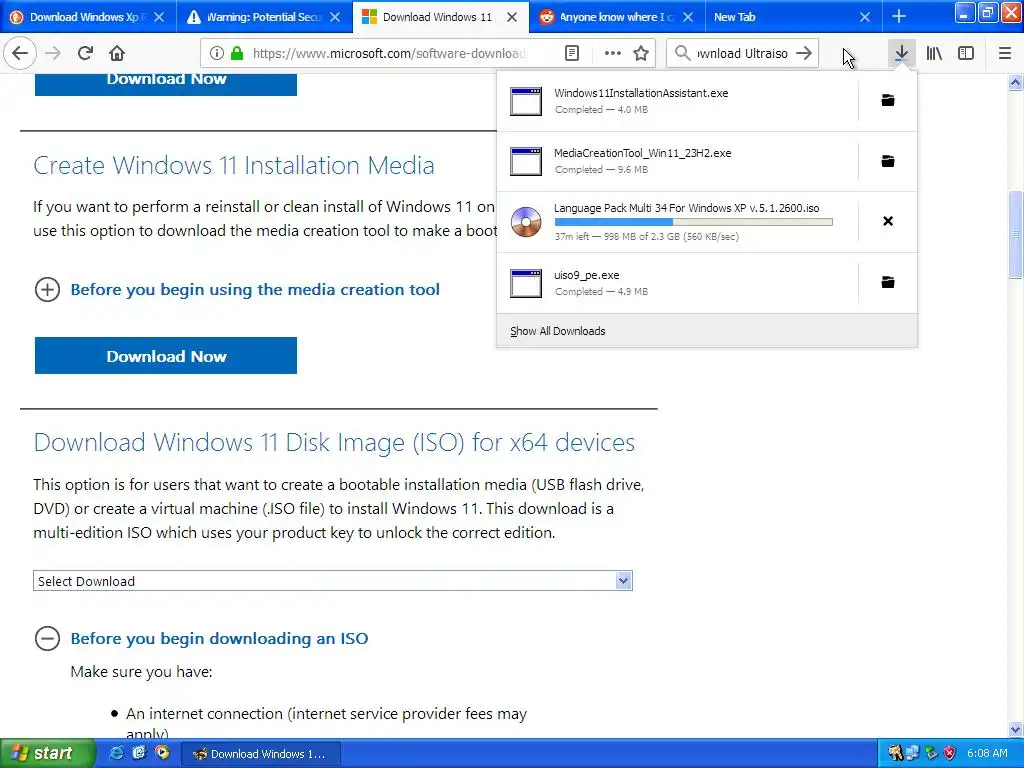Click Before you begin downloading an ISO link
This screenshot has height=768, width=1024.
pyautogui.click(x=219, y=638)
